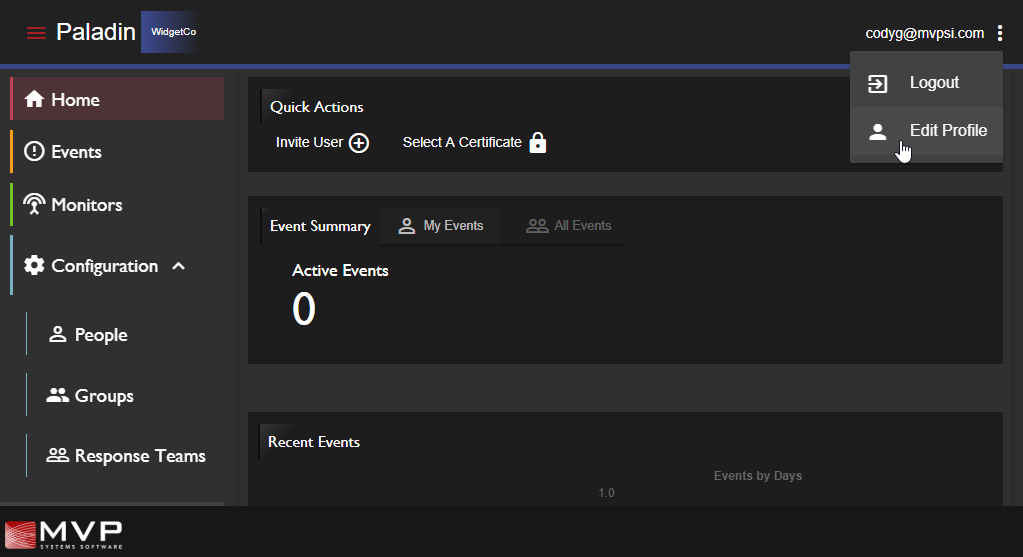Click the Logout exit arrow icon
Screen dimensions: 1023x557
877,84
